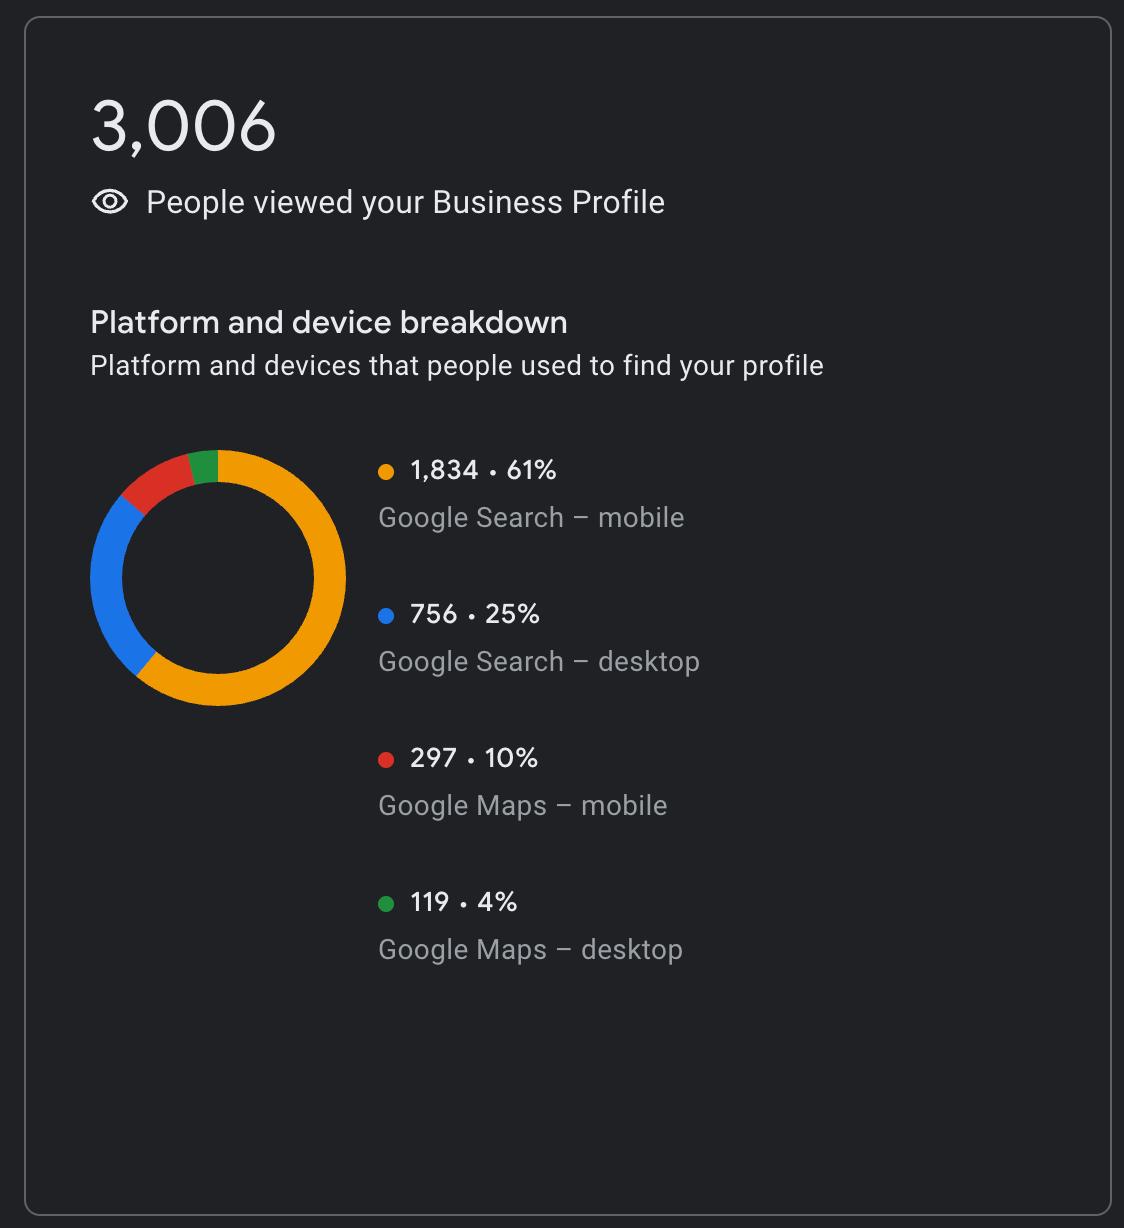
Task: Click the red legend dot for 297
Action: coord(386,759)
